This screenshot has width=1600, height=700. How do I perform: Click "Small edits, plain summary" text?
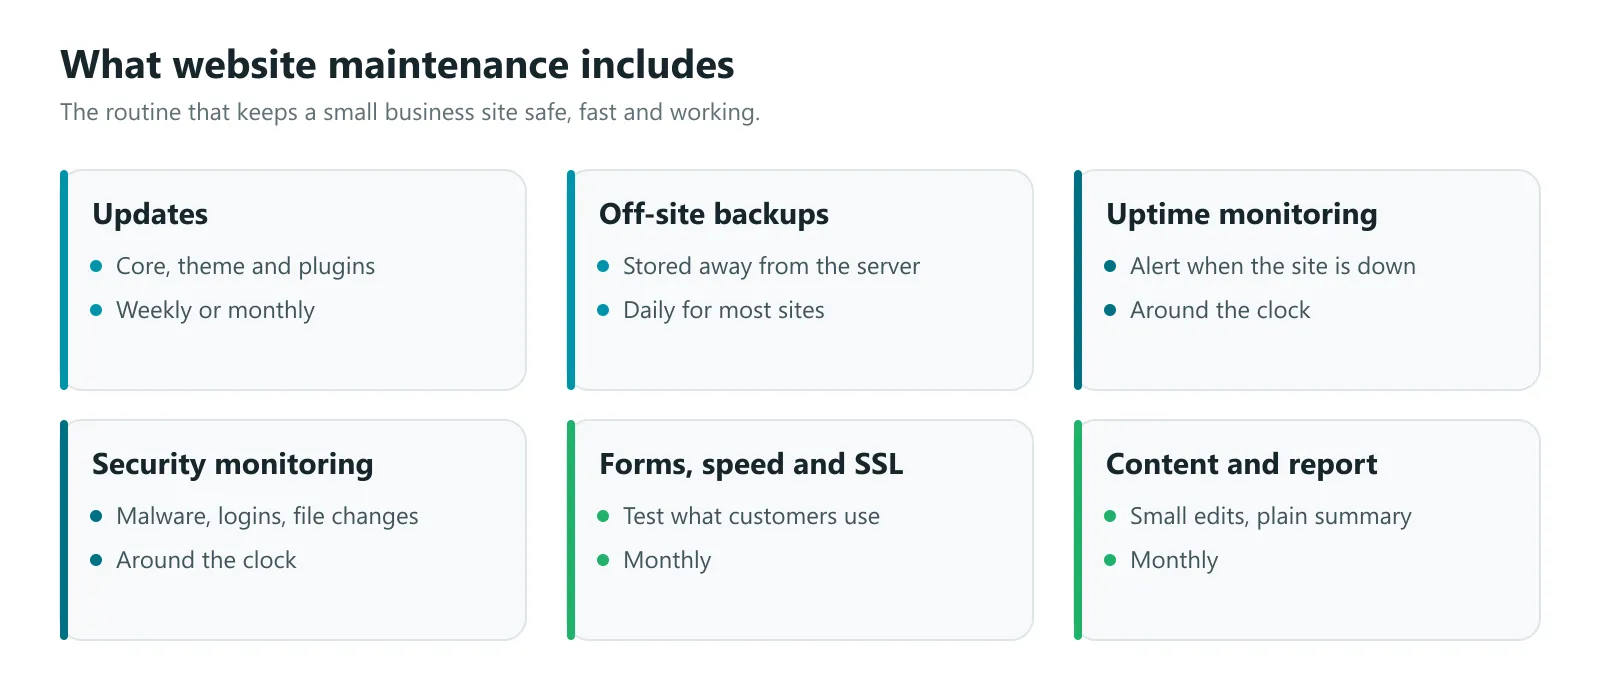point(1271,516)
